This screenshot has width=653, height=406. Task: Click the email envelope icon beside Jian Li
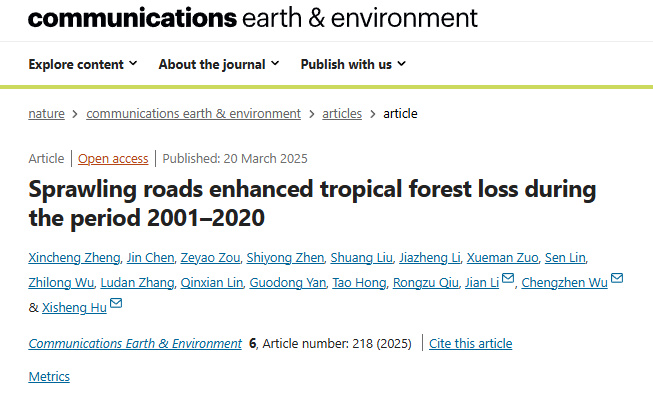coord(508,279)
